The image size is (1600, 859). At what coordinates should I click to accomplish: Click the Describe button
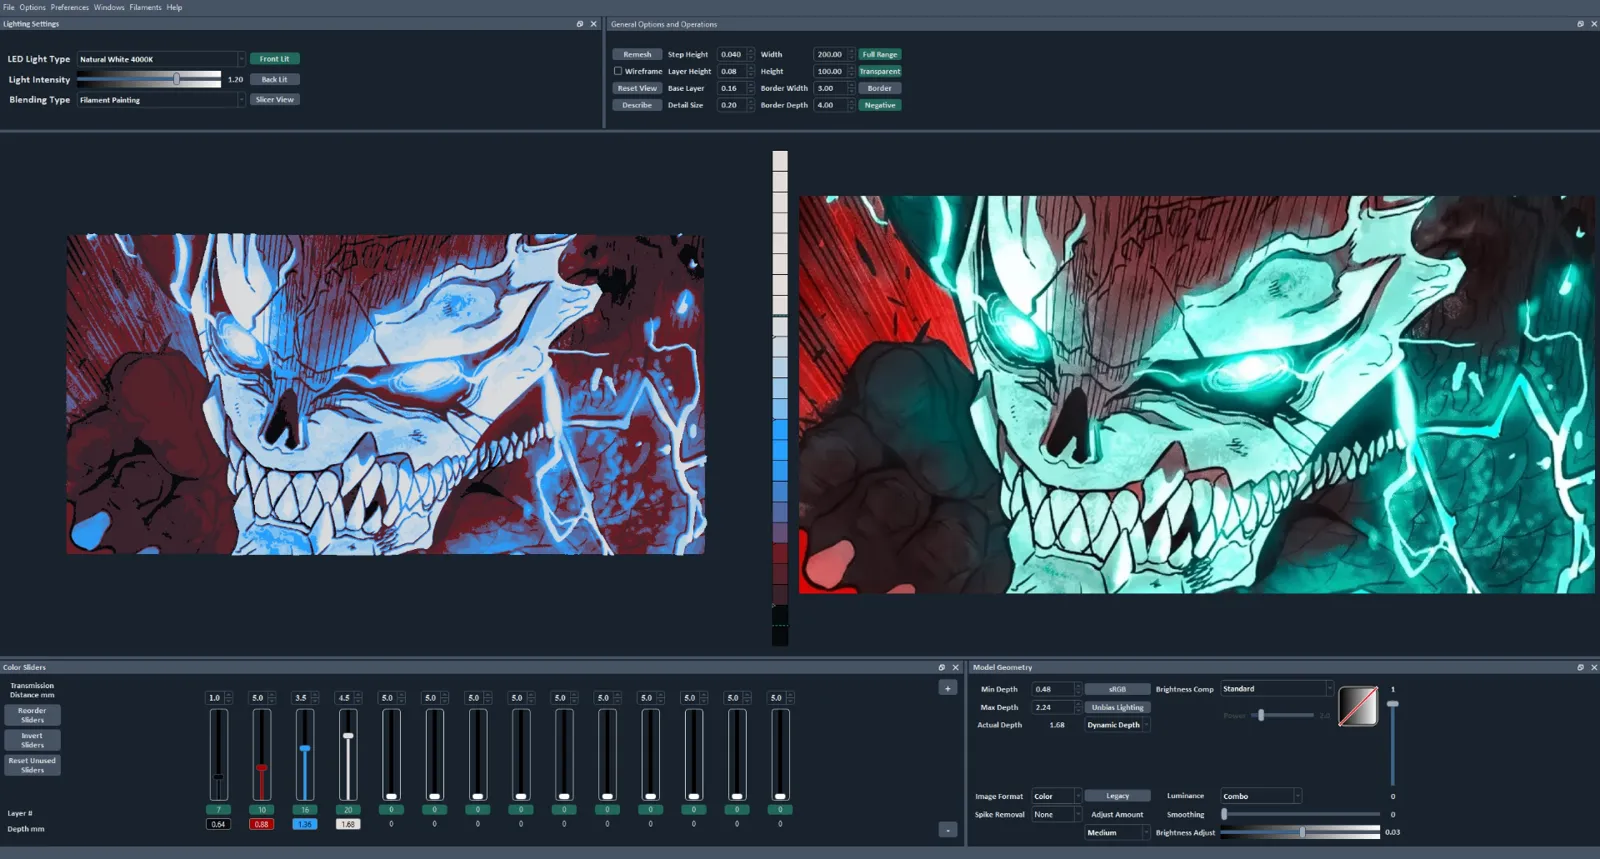pos(637,105)
